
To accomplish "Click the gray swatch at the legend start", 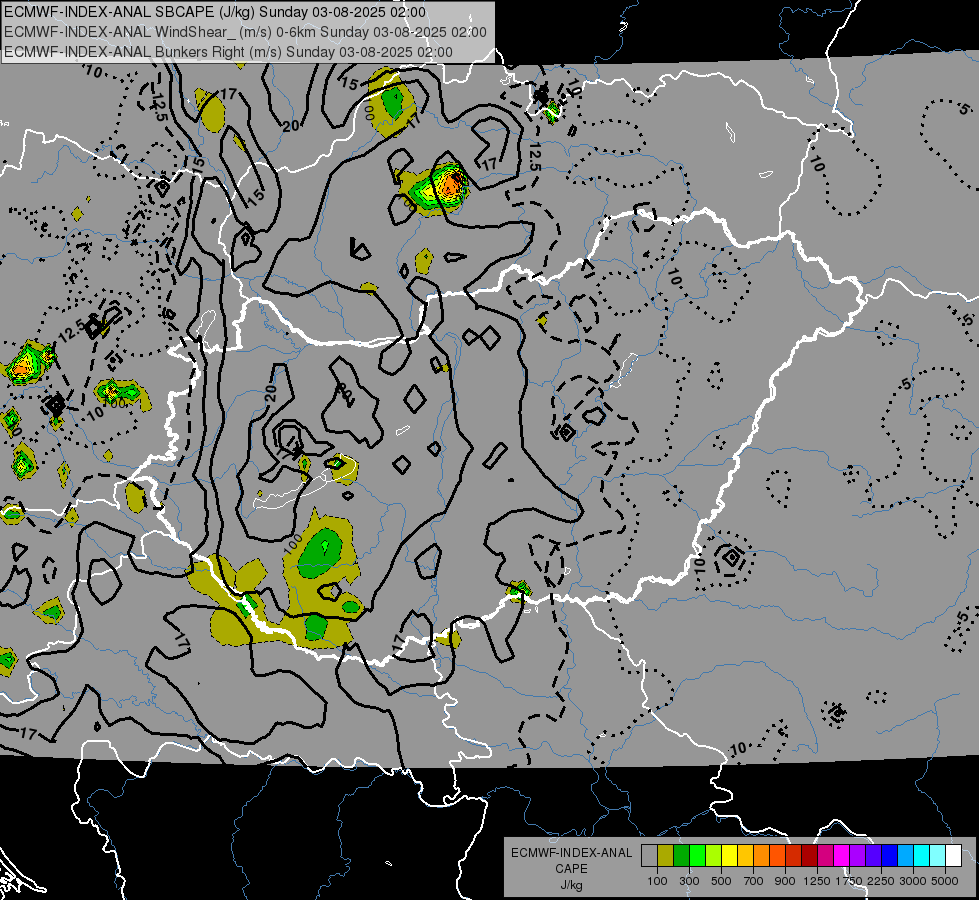I will (x=649, y=856).
